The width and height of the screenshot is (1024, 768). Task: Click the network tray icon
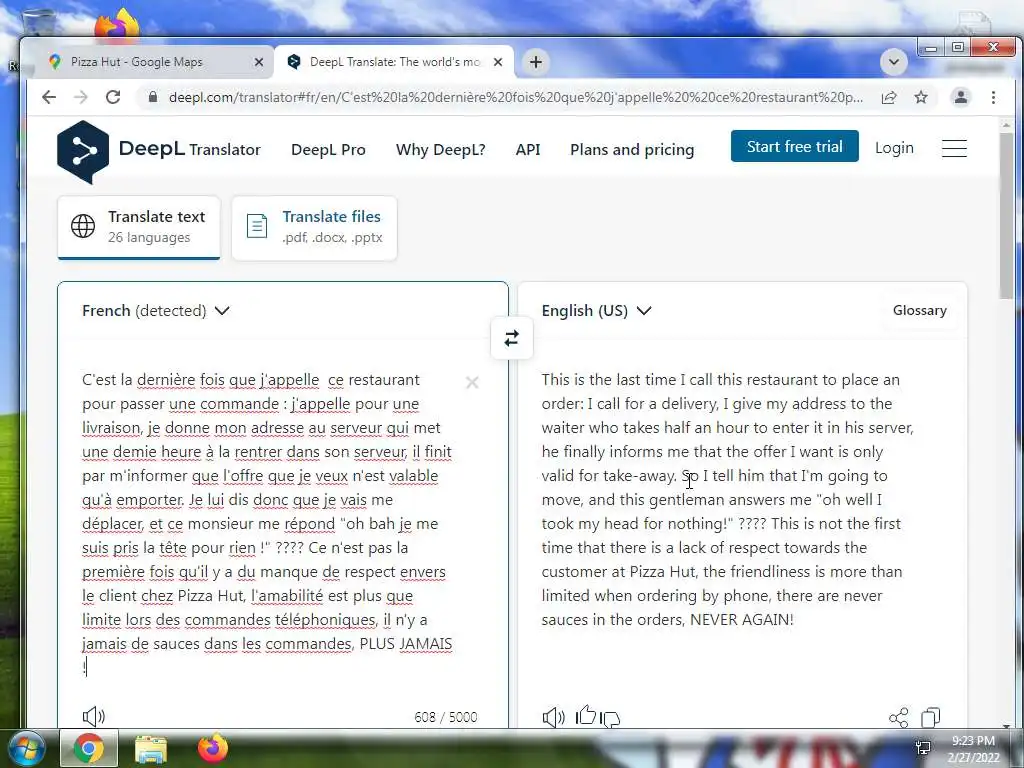pos(923,748)
